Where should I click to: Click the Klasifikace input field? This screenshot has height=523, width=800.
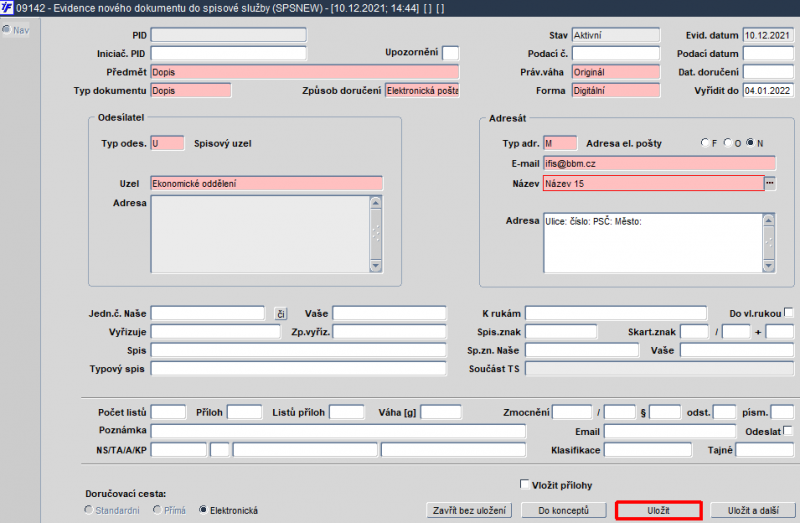647,450
